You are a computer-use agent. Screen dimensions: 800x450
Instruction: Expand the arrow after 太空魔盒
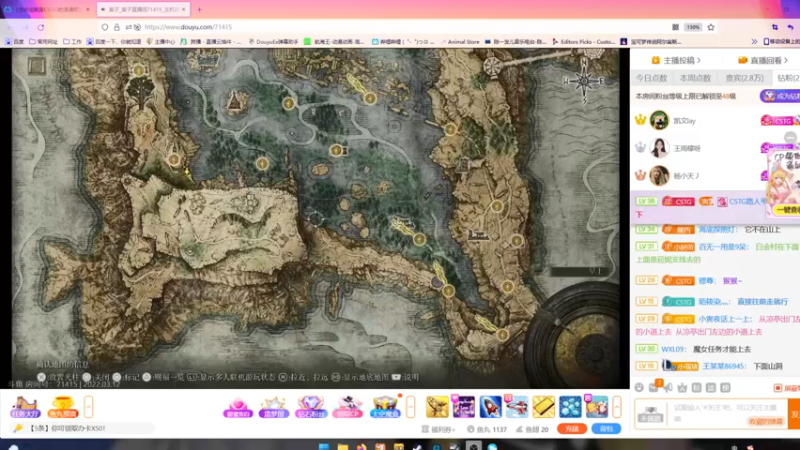(410, 407)
